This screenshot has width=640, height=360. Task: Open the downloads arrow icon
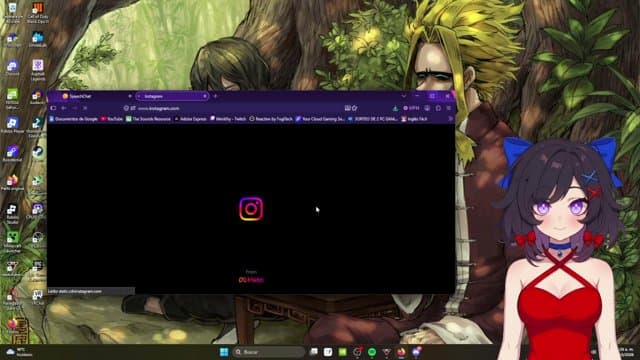click(395, 108)
